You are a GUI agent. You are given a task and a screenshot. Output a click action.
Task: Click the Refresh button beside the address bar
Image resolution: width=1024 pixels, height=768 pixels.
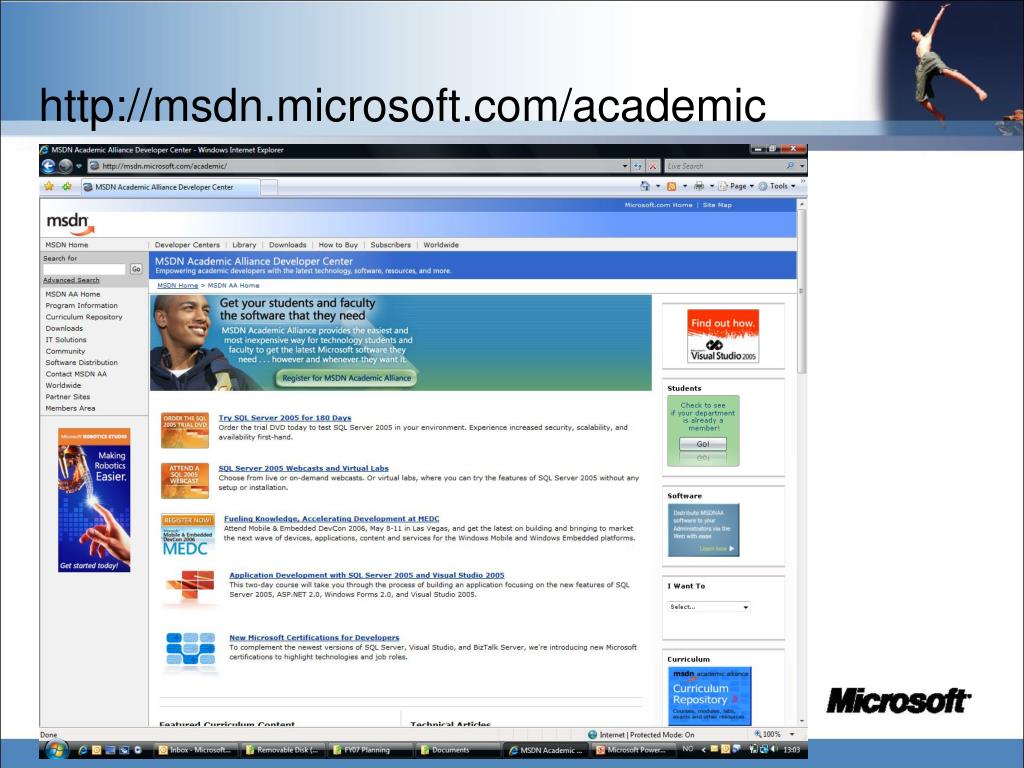[x=638, y=167]
